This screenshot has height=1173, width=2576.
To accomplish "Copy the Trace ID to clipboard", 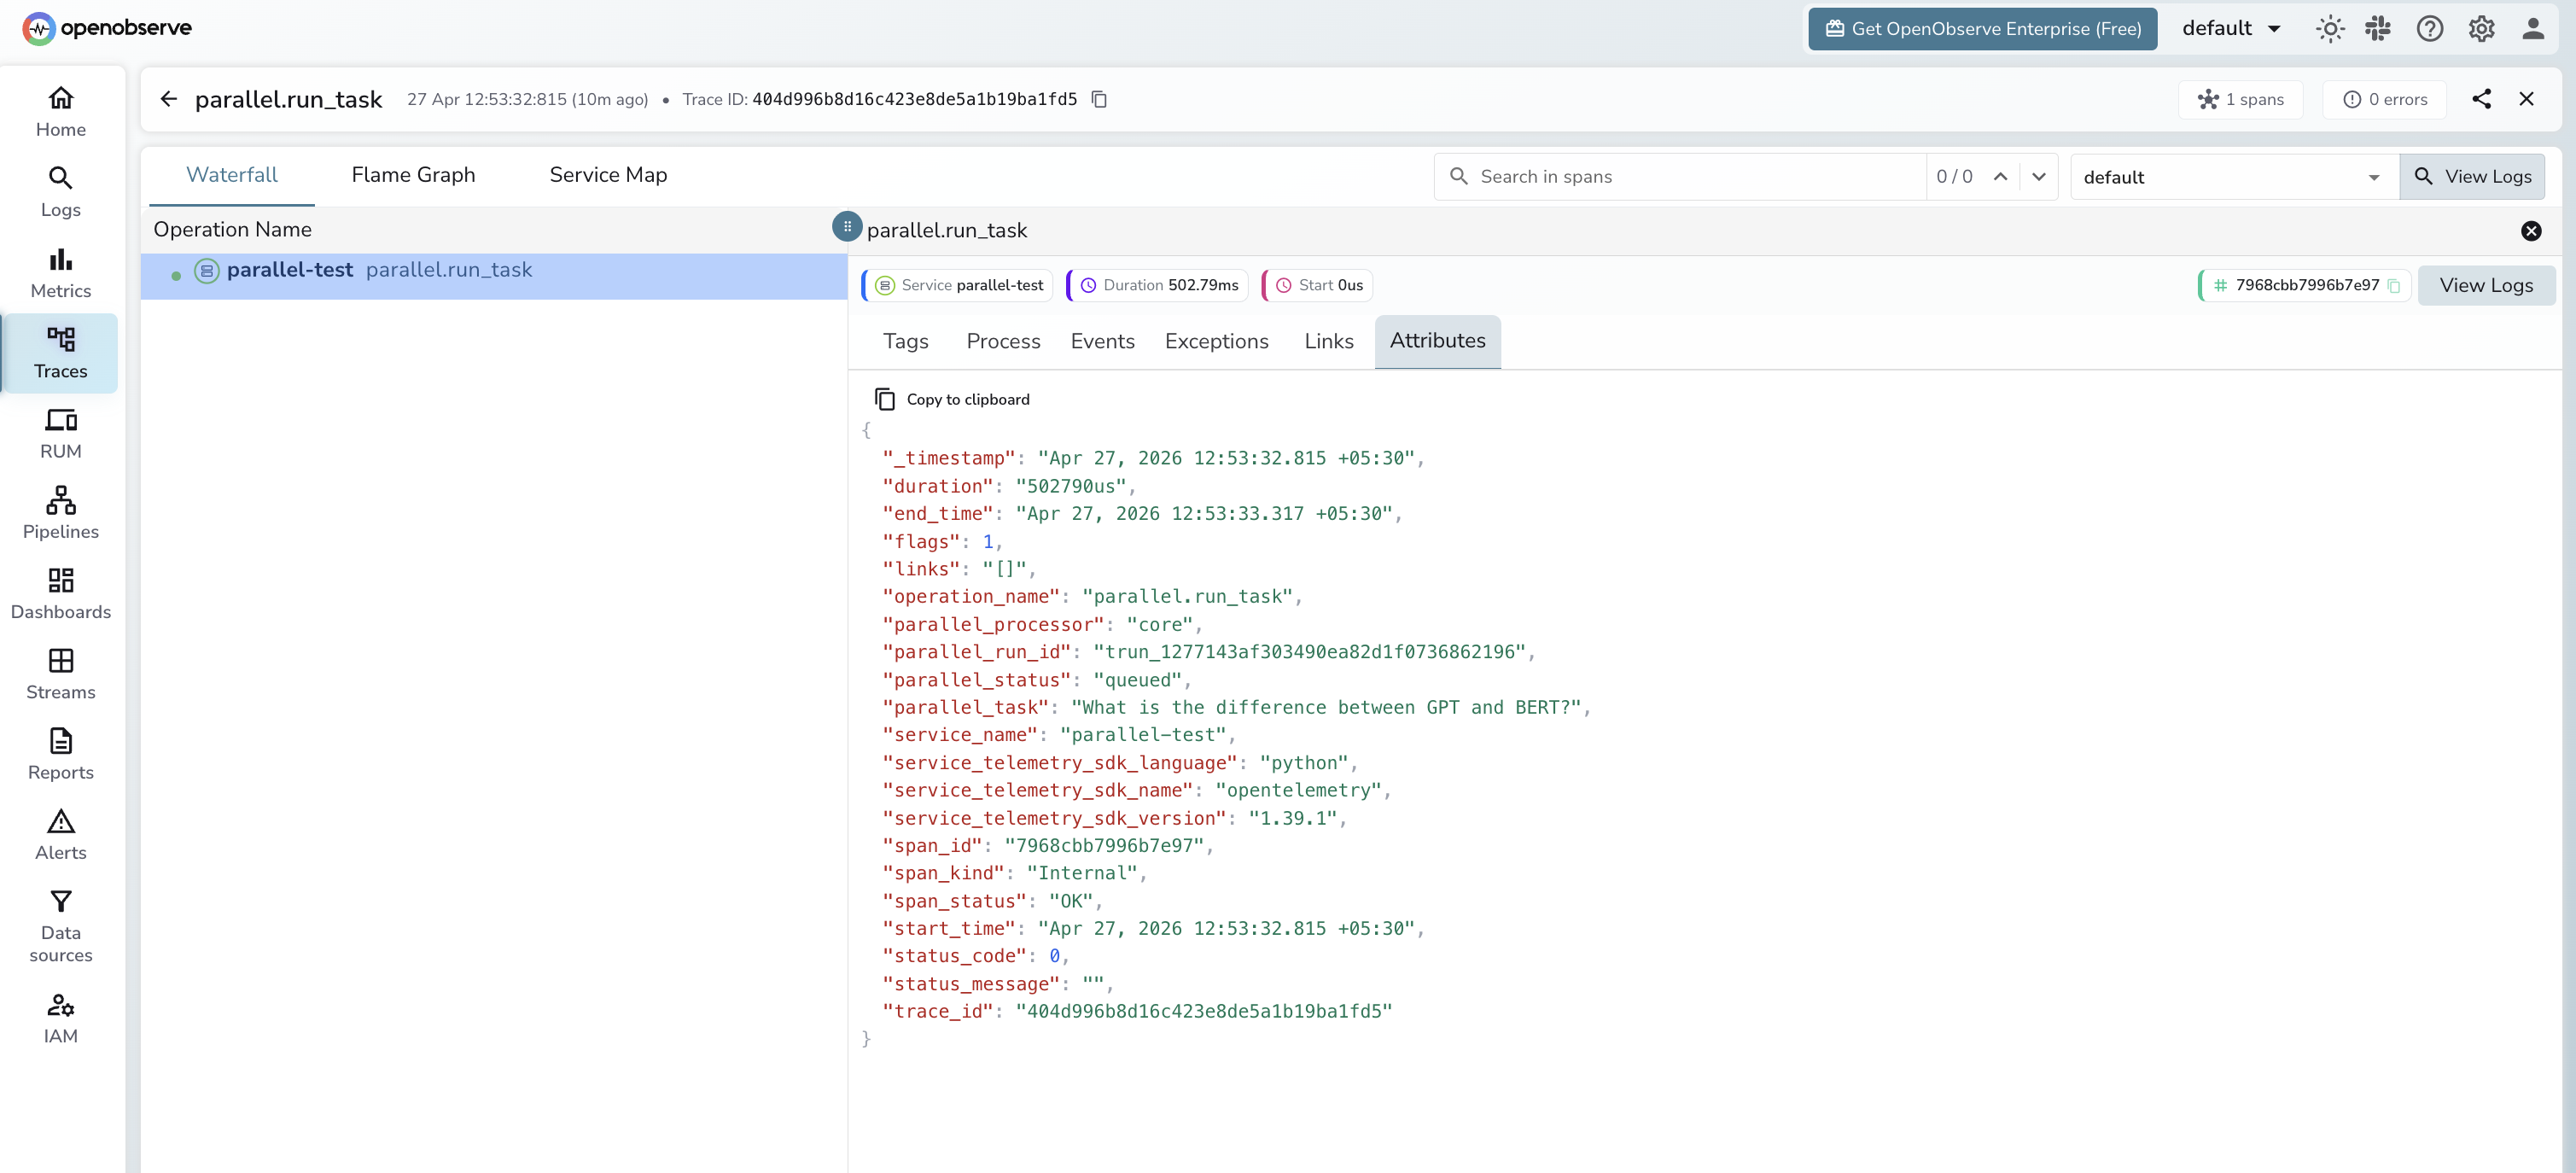I will click(1099, 99).
